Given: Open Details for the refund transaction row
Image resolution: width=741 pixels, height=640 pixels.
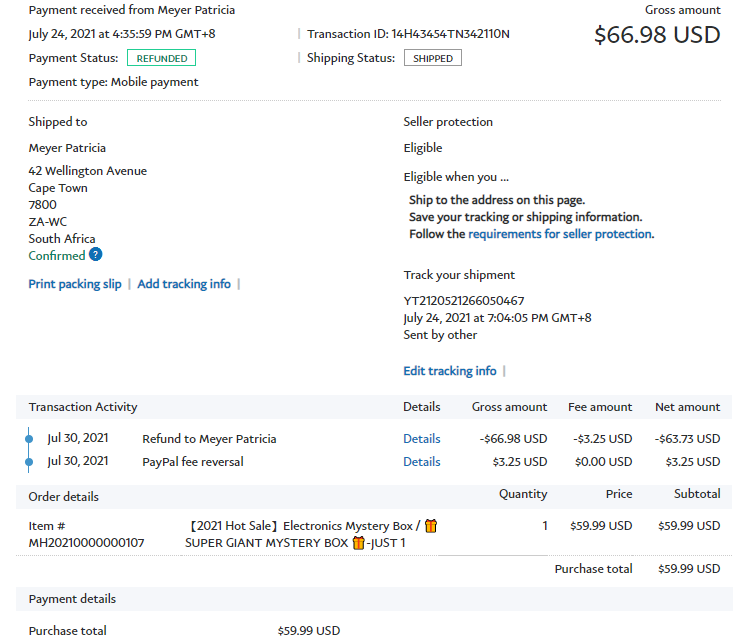Looking at the screenshot, I should (x=422, y=439).
